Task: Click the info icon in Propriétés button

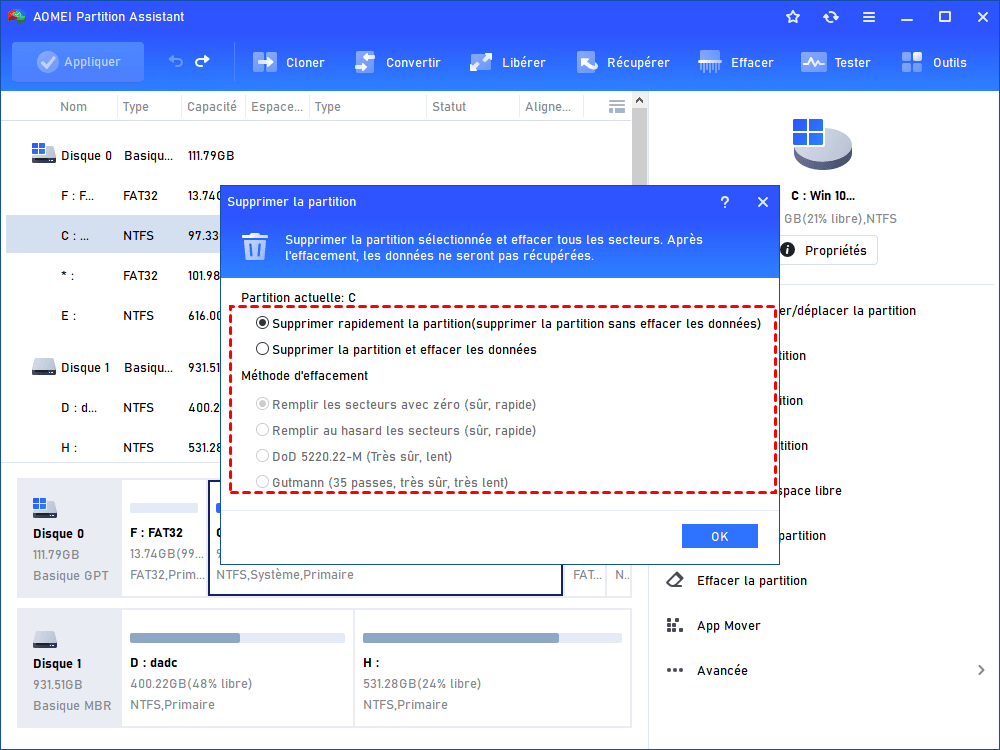Action: click(788, 249)
